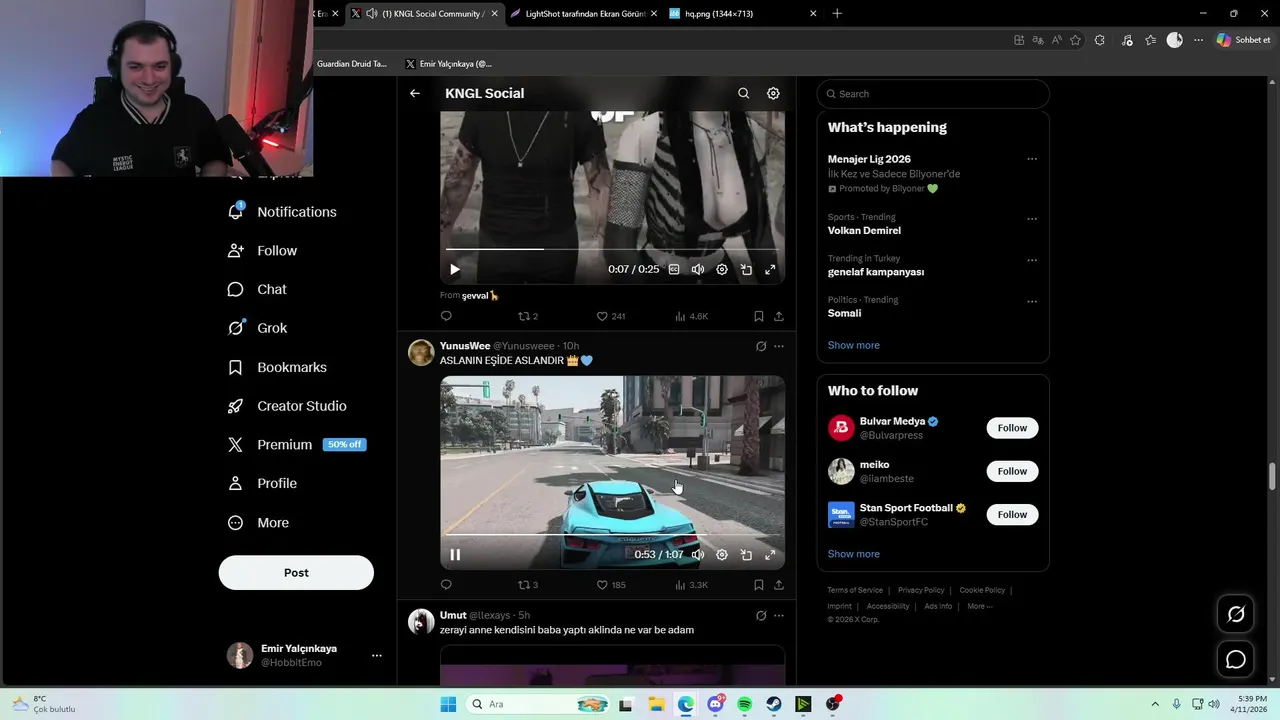Show more under Who to follow
The width and height of the screenshot is (1280, 720).
point(854,554)
